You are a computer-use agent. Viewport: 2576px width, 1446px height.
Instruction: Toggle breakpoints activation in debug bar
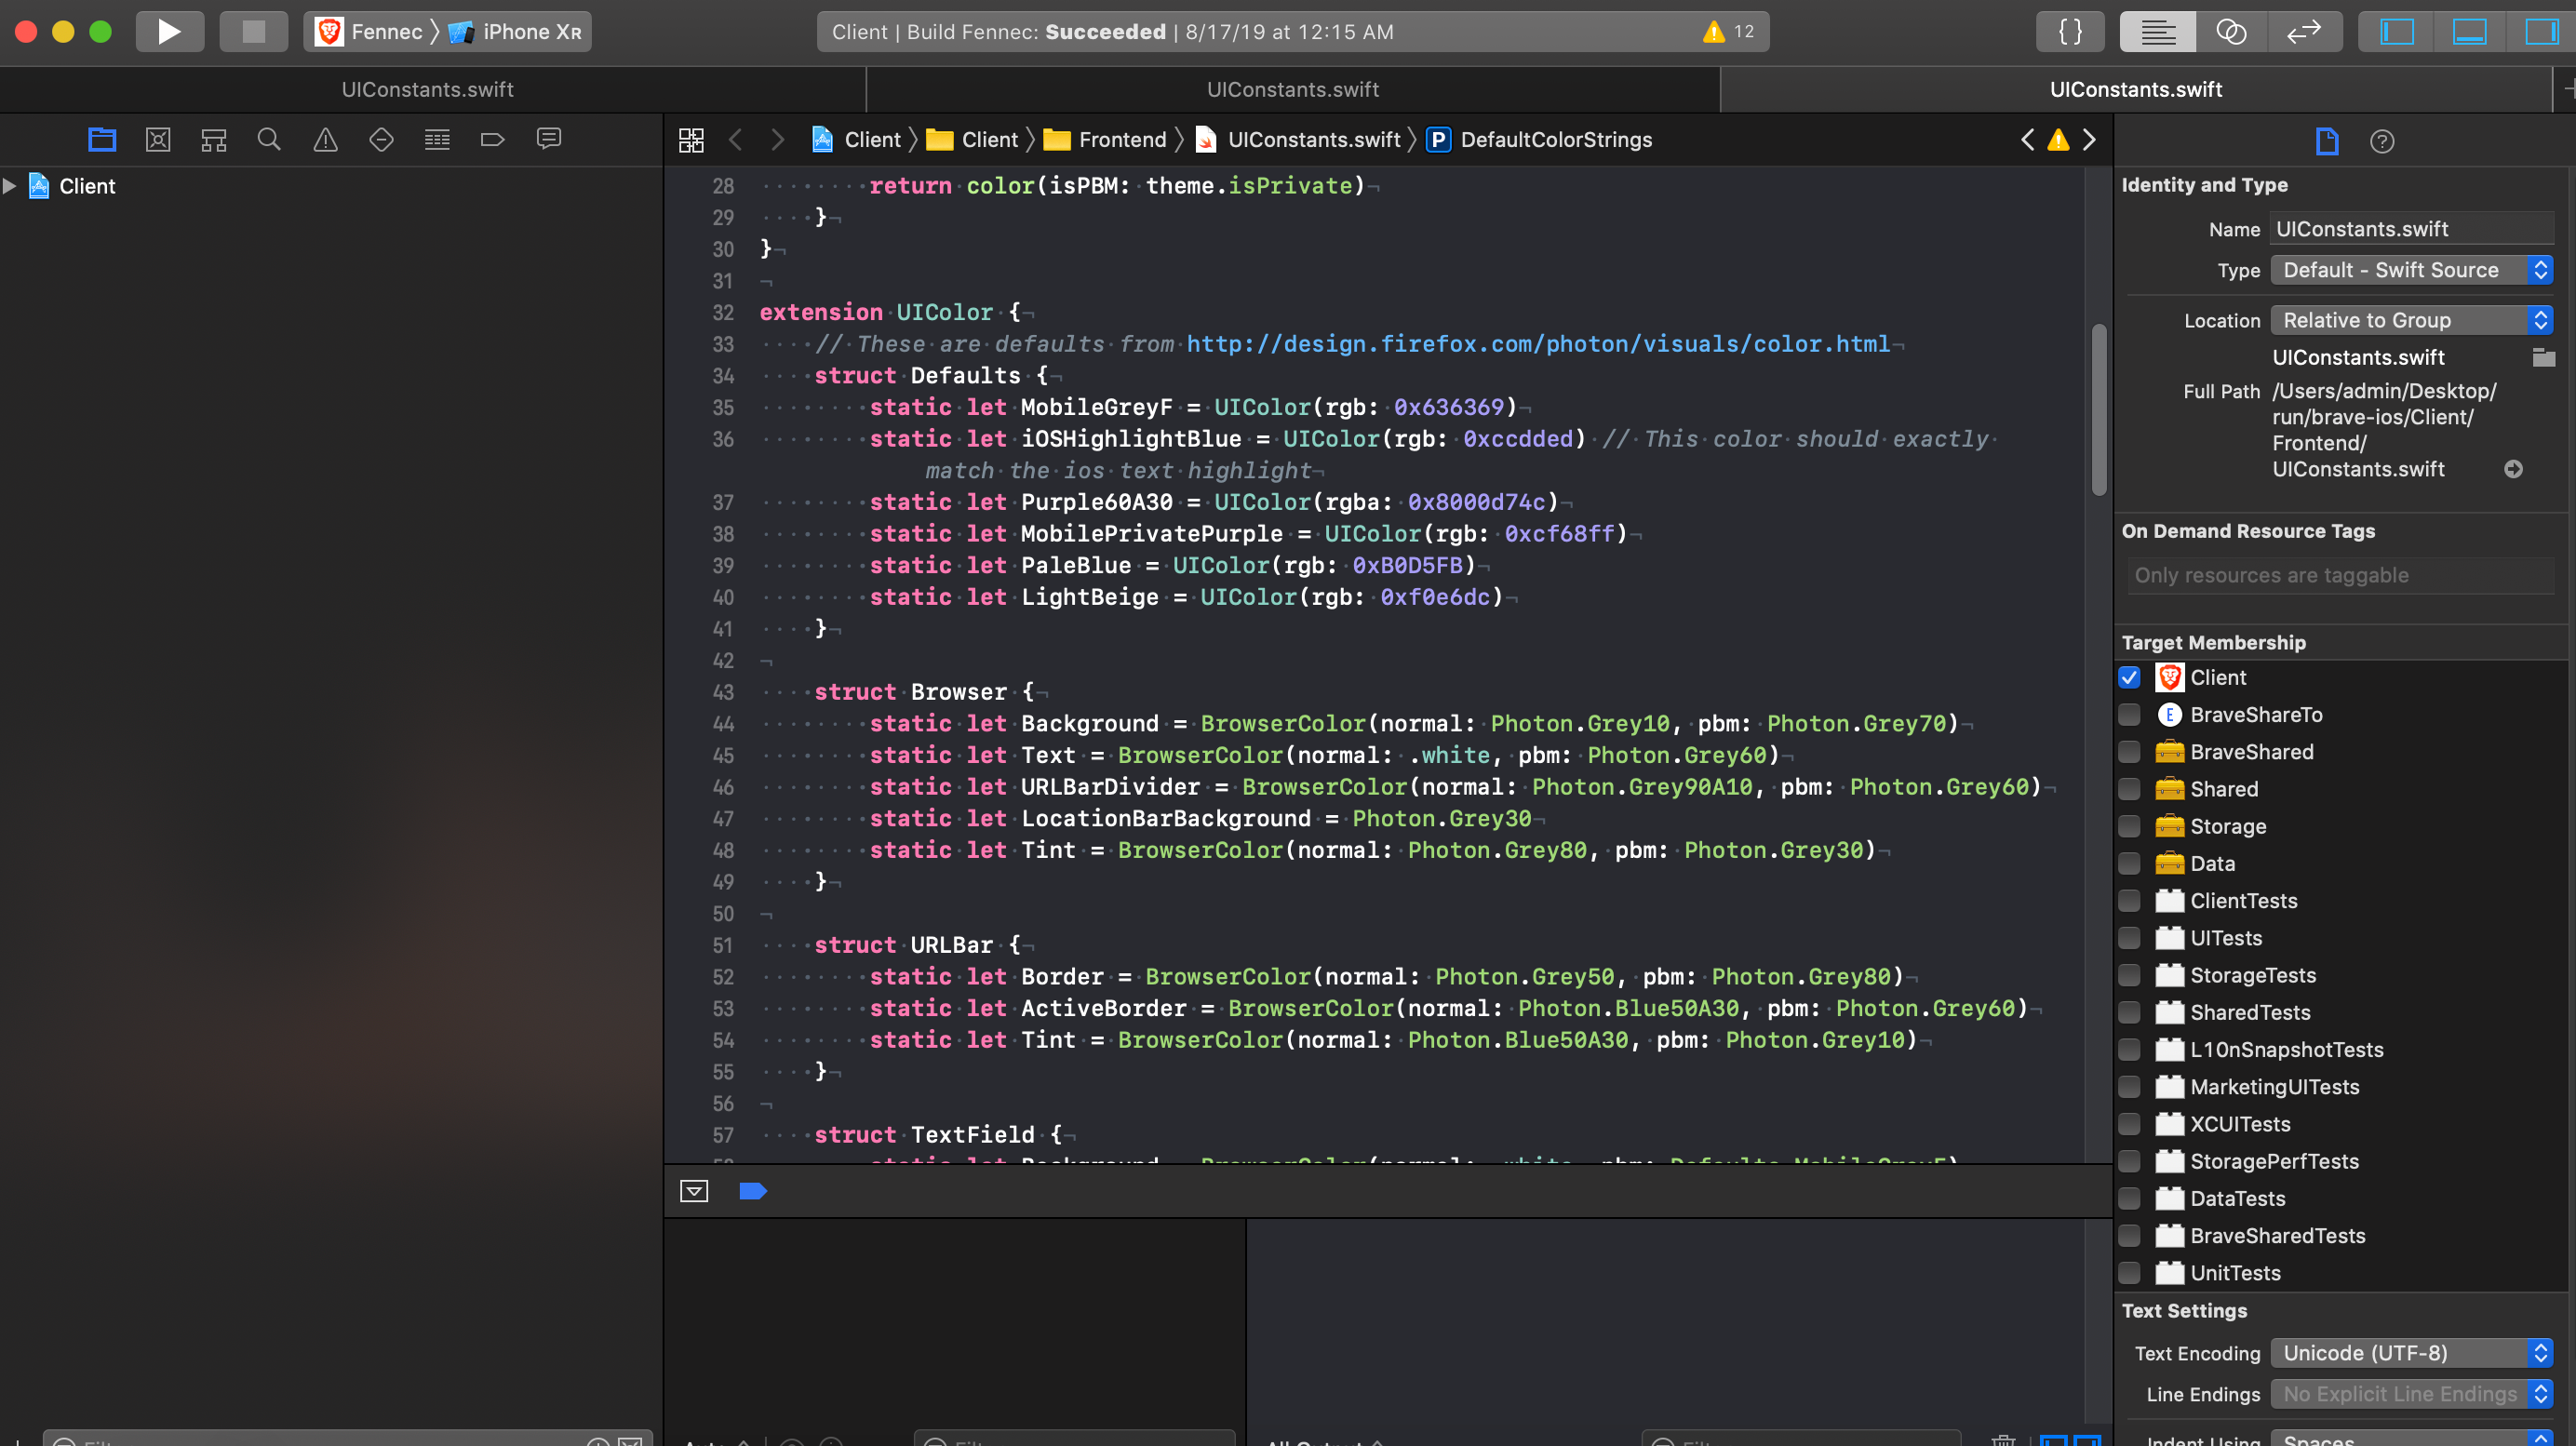(x=752, y=1191)
